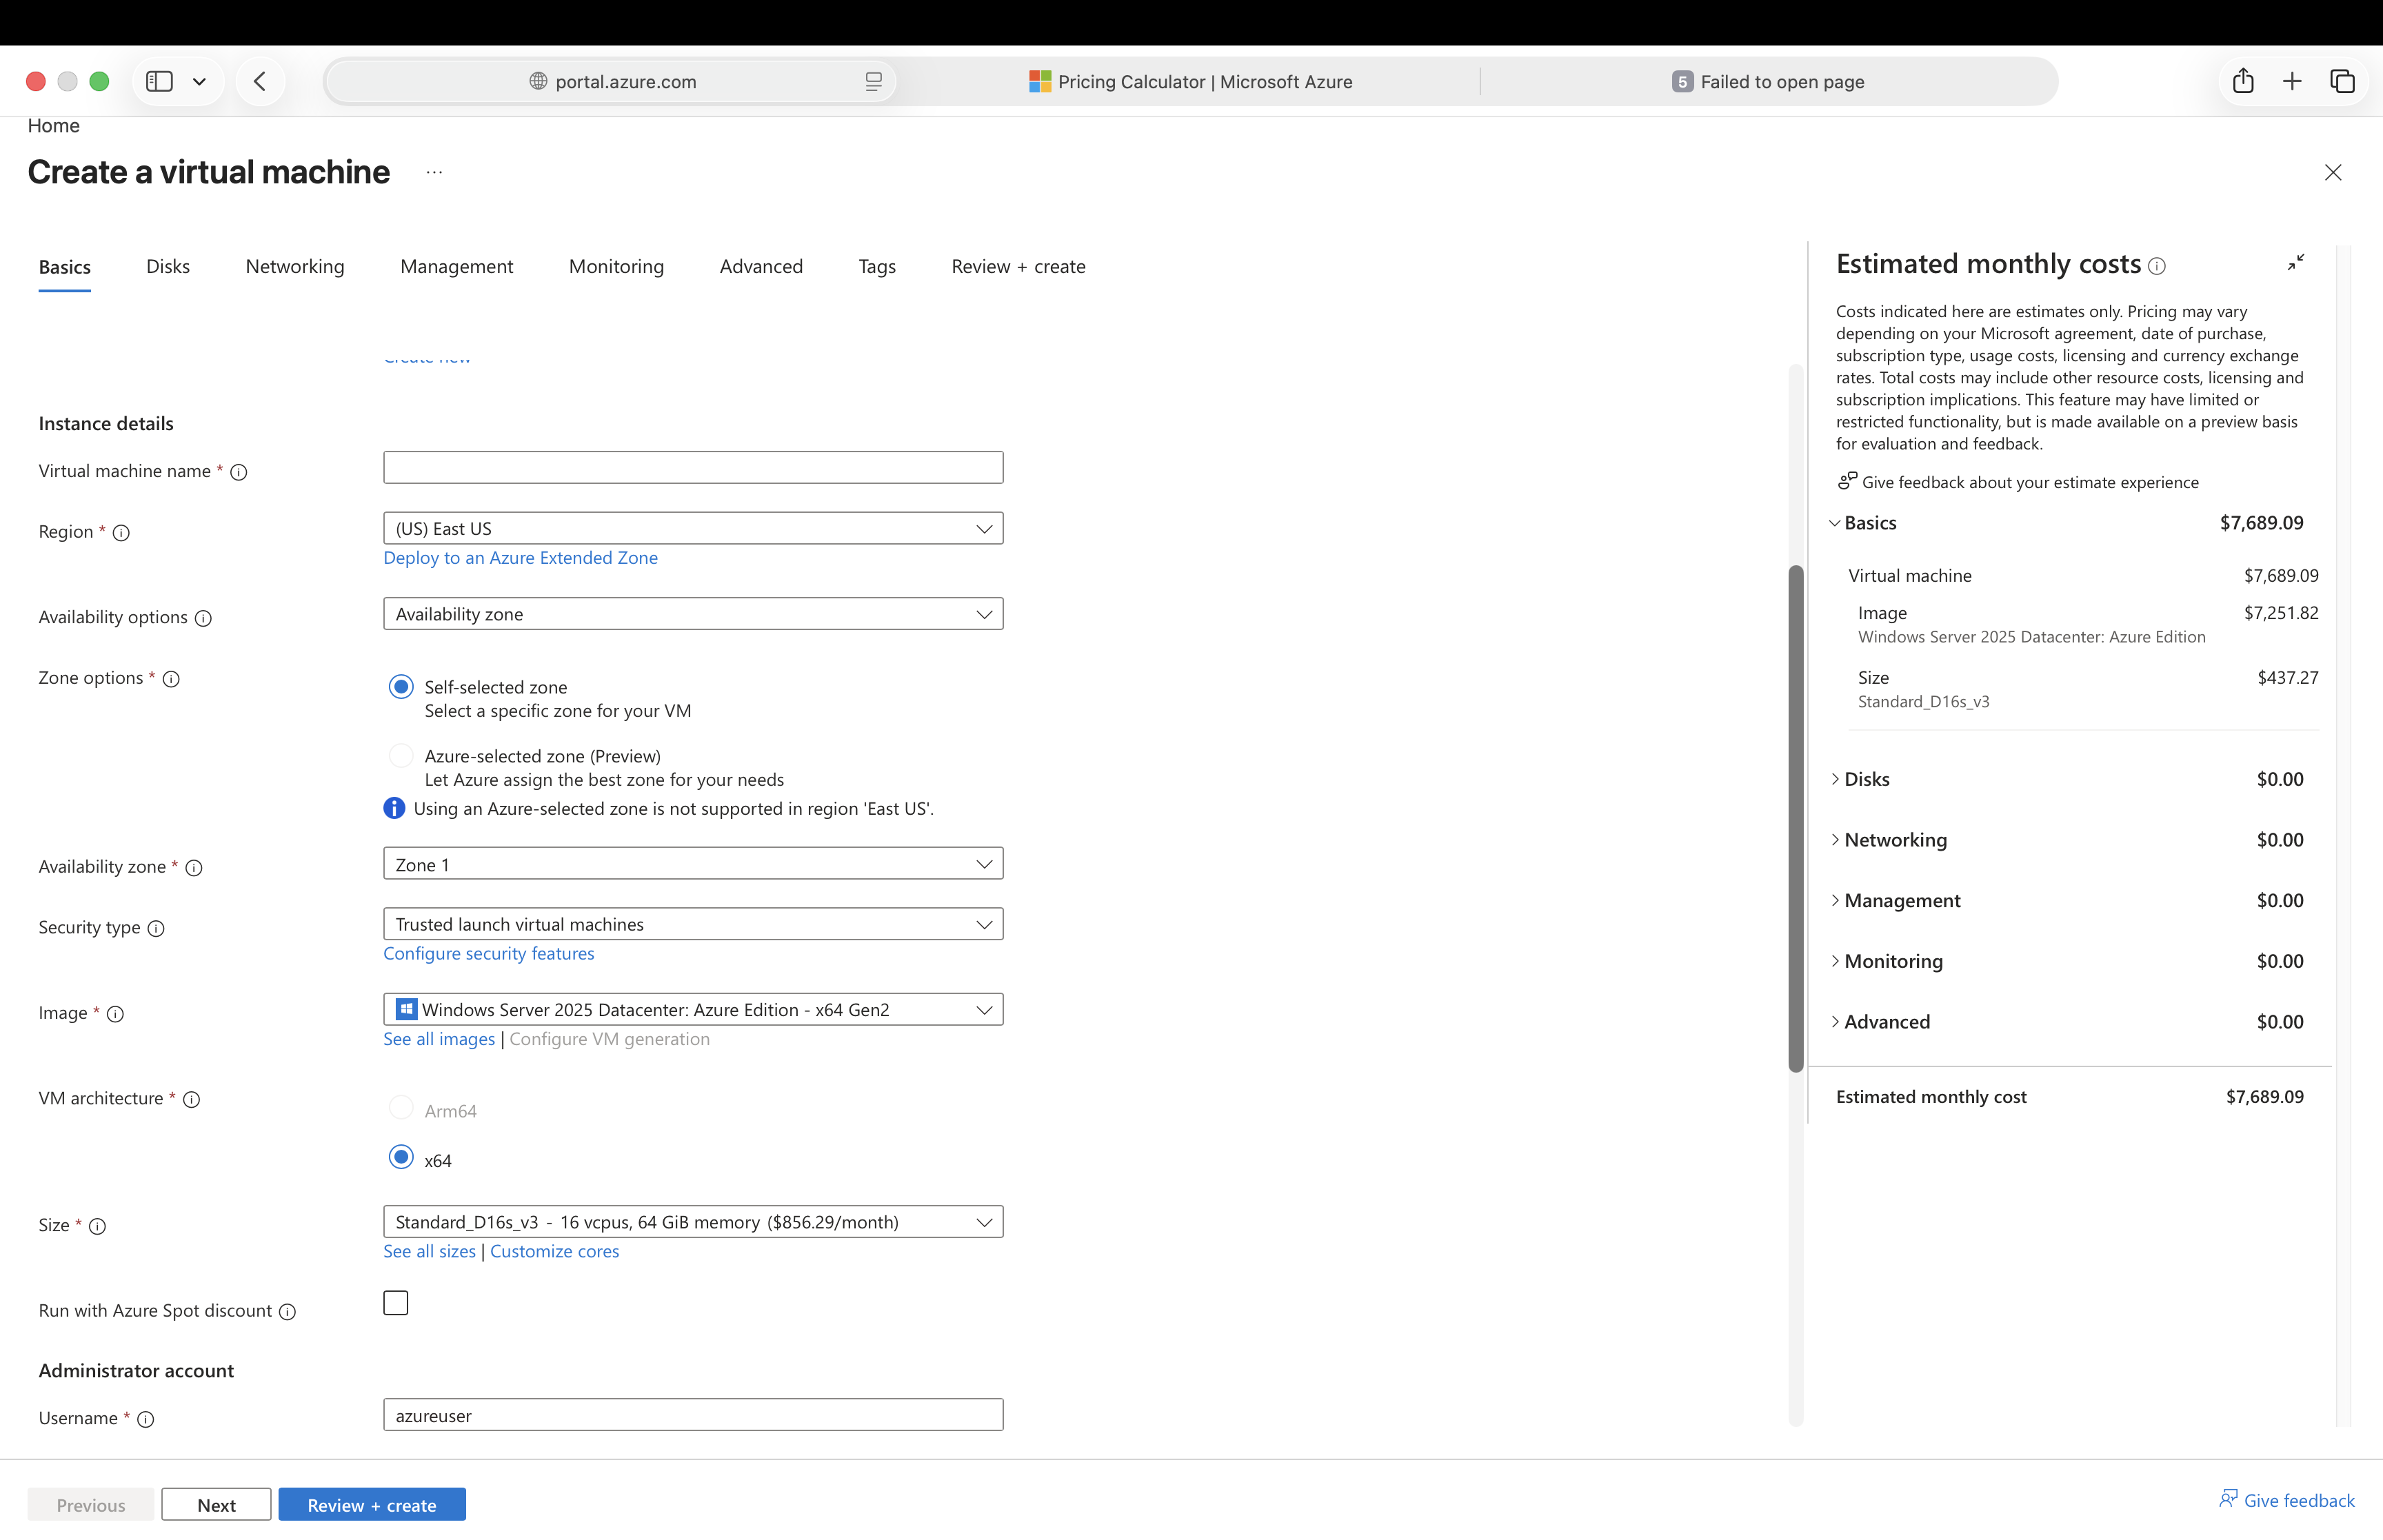
Task: Click blue info icon about Azure-selected zone support
Action: 394,808
